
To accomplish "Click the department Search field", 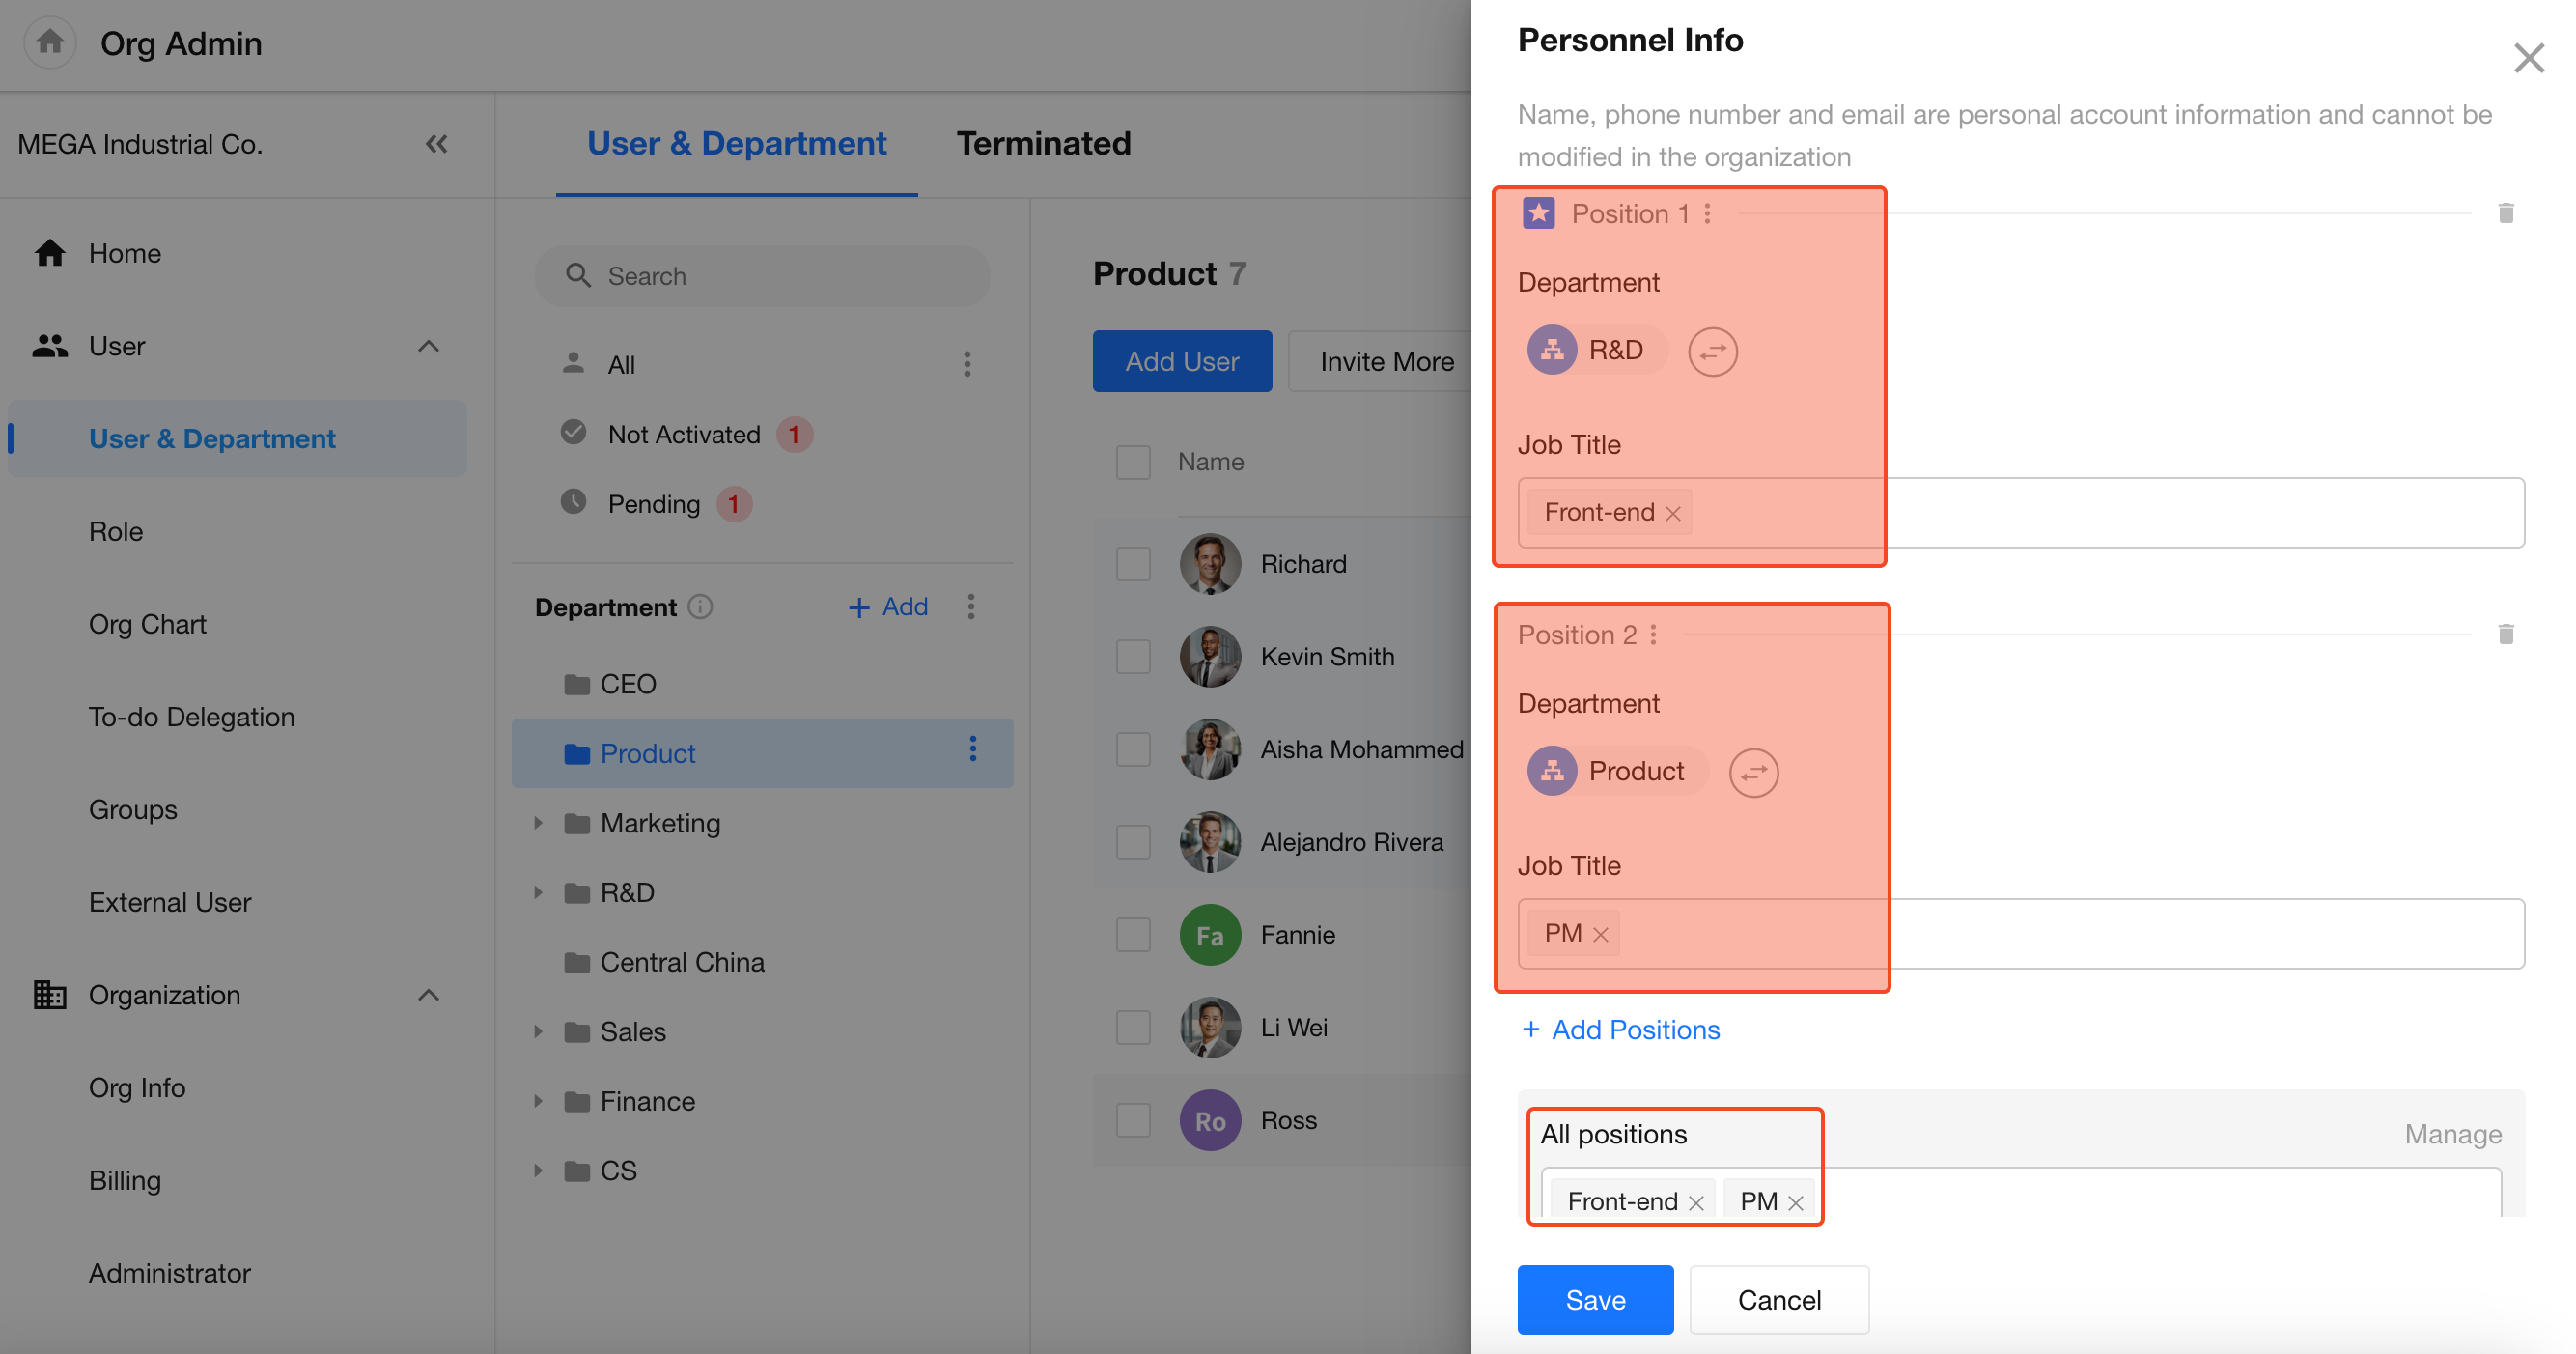I will 762,276.
